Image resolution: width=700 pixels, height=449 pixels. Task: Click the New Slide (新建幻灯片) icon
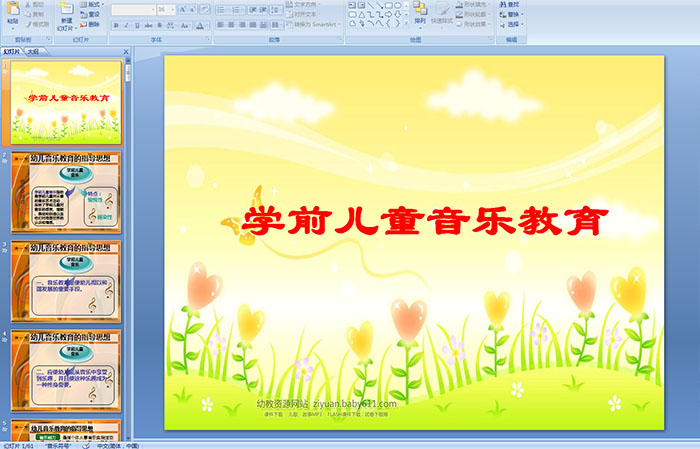pyautogui.click(x=67, y=9)
